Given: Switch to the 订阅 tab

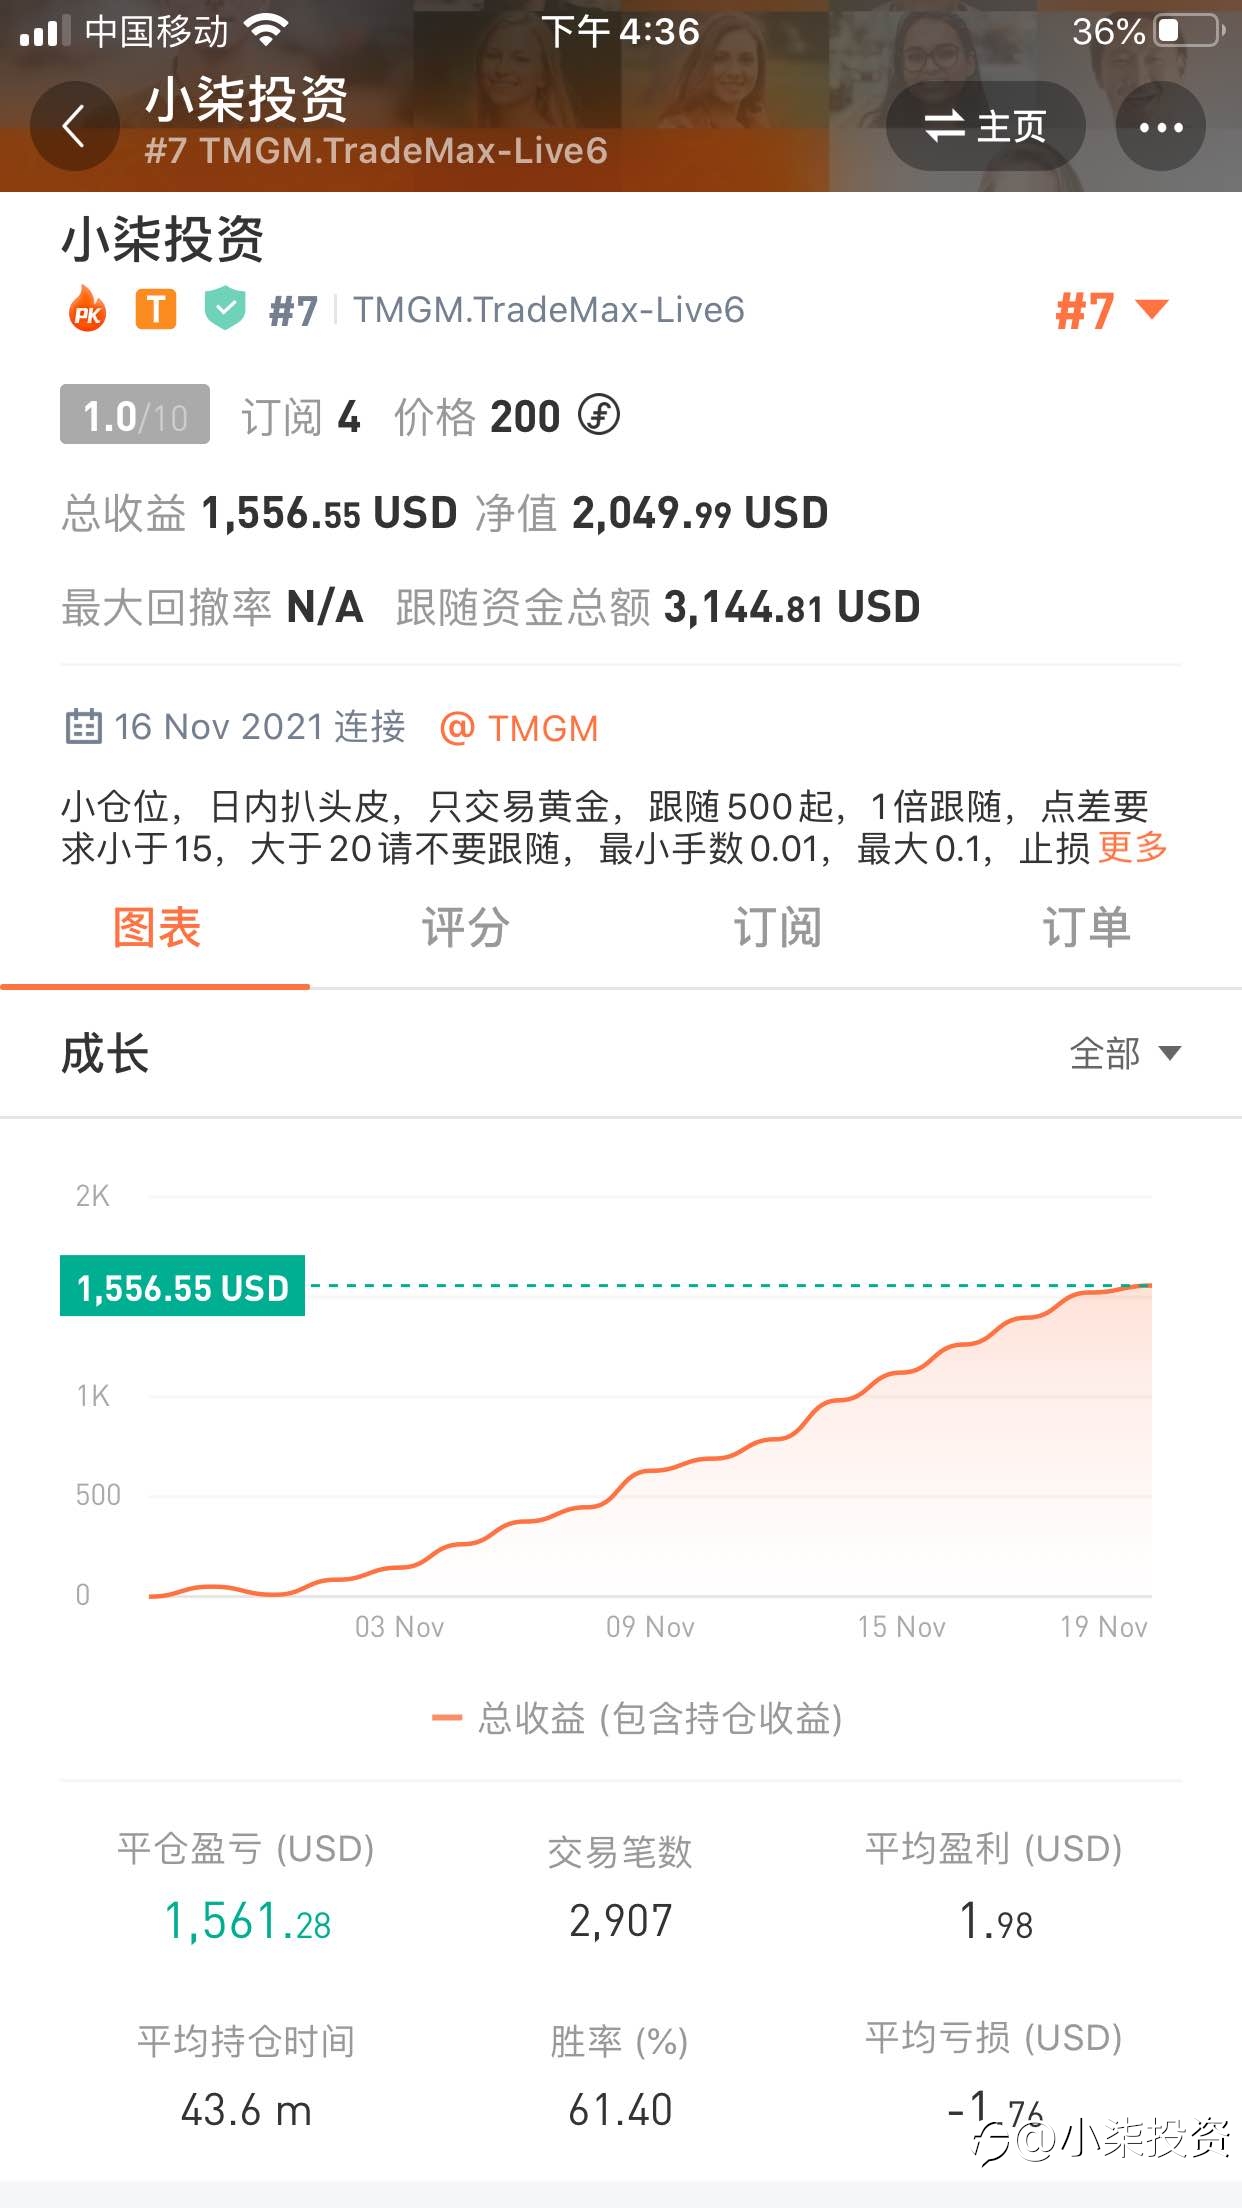Looking at the screenshot, I should tap(776, 927).
